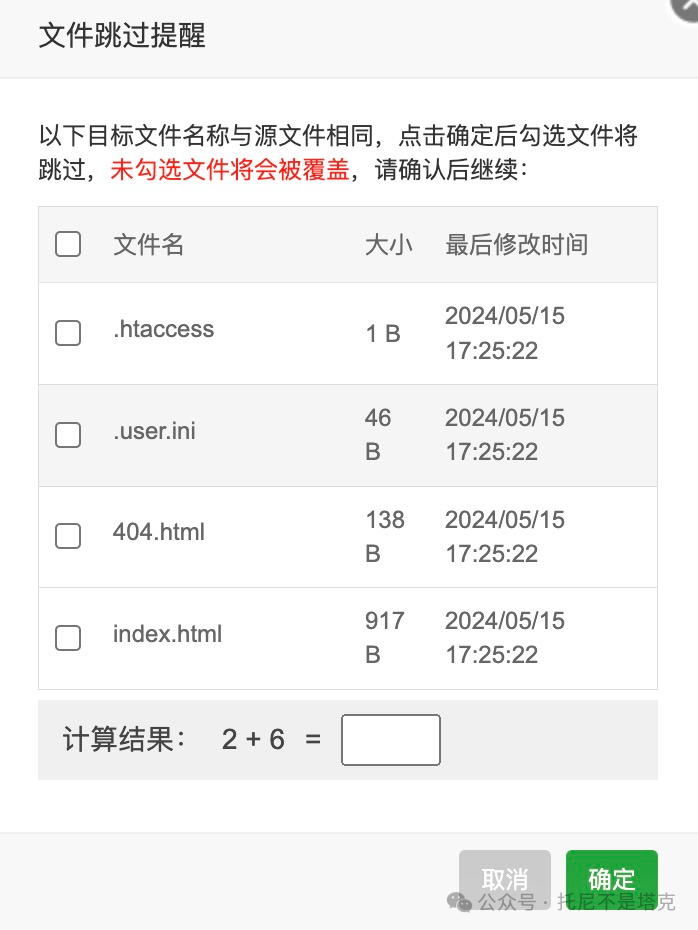Select the index.html row checkbox
The height and width of the screenshot is (930, 698).
(x=68, y=638)
